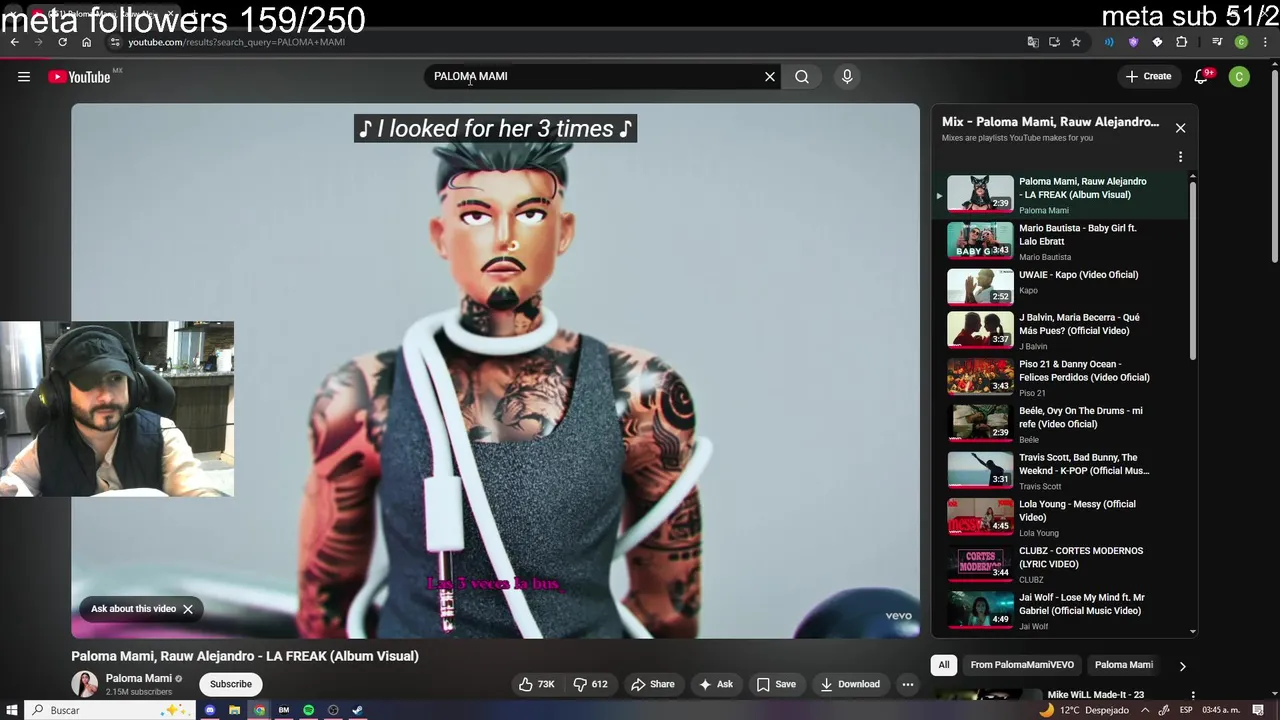Bookmark this page with the star

[1076, 42]
